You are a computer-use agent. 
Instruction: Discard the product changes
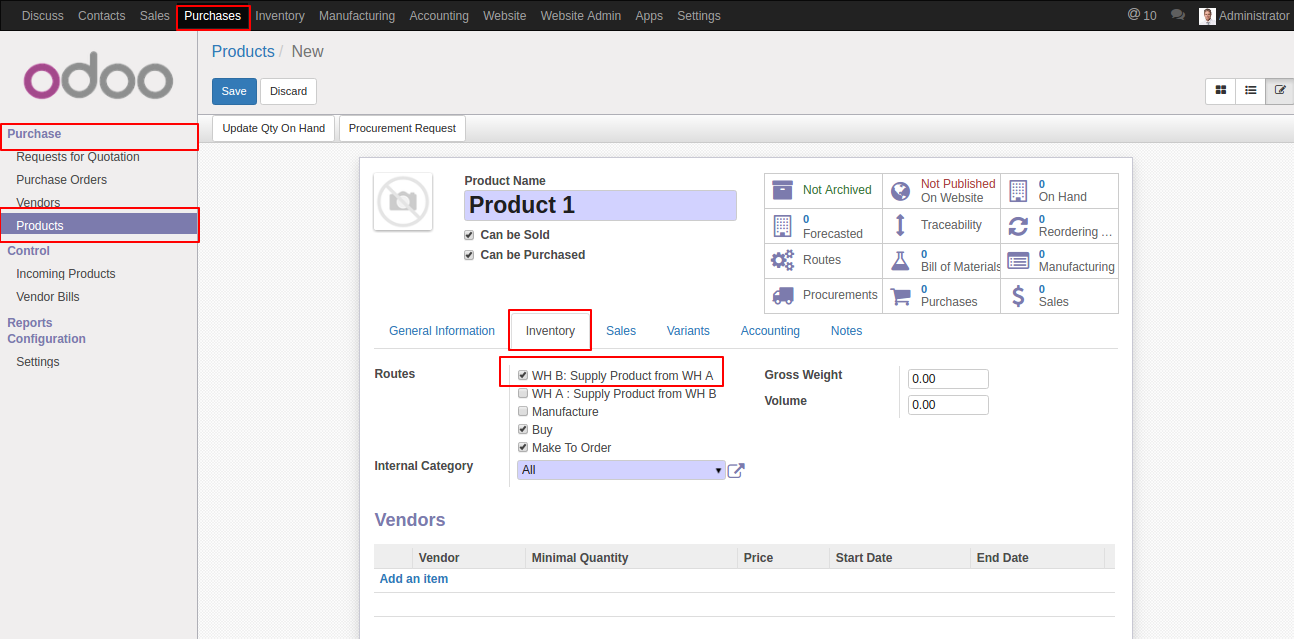(x=289, y=91)
